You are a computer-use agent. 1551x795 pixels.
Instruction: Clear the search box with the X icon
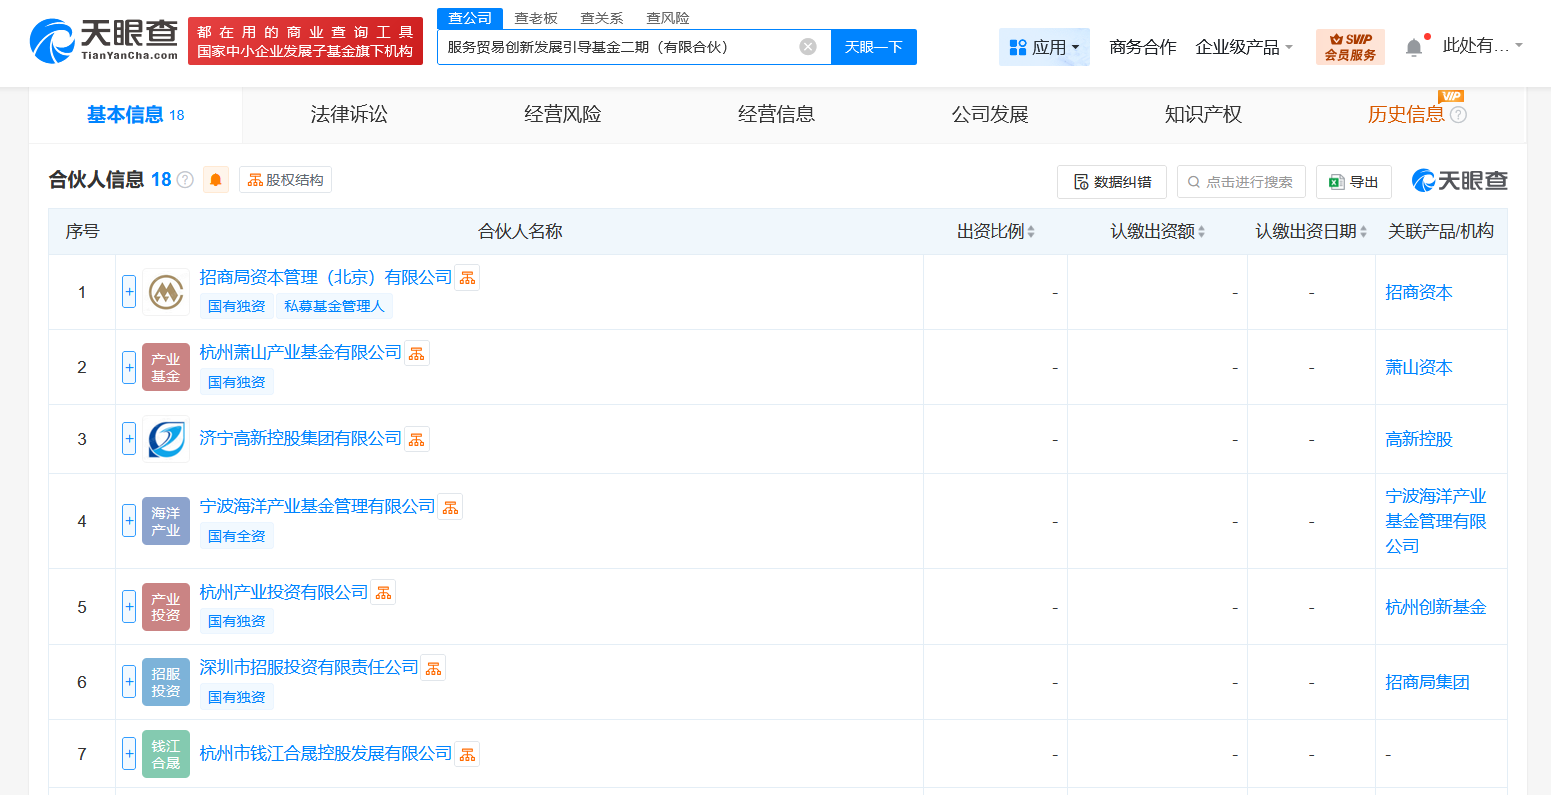click(807, 46)
